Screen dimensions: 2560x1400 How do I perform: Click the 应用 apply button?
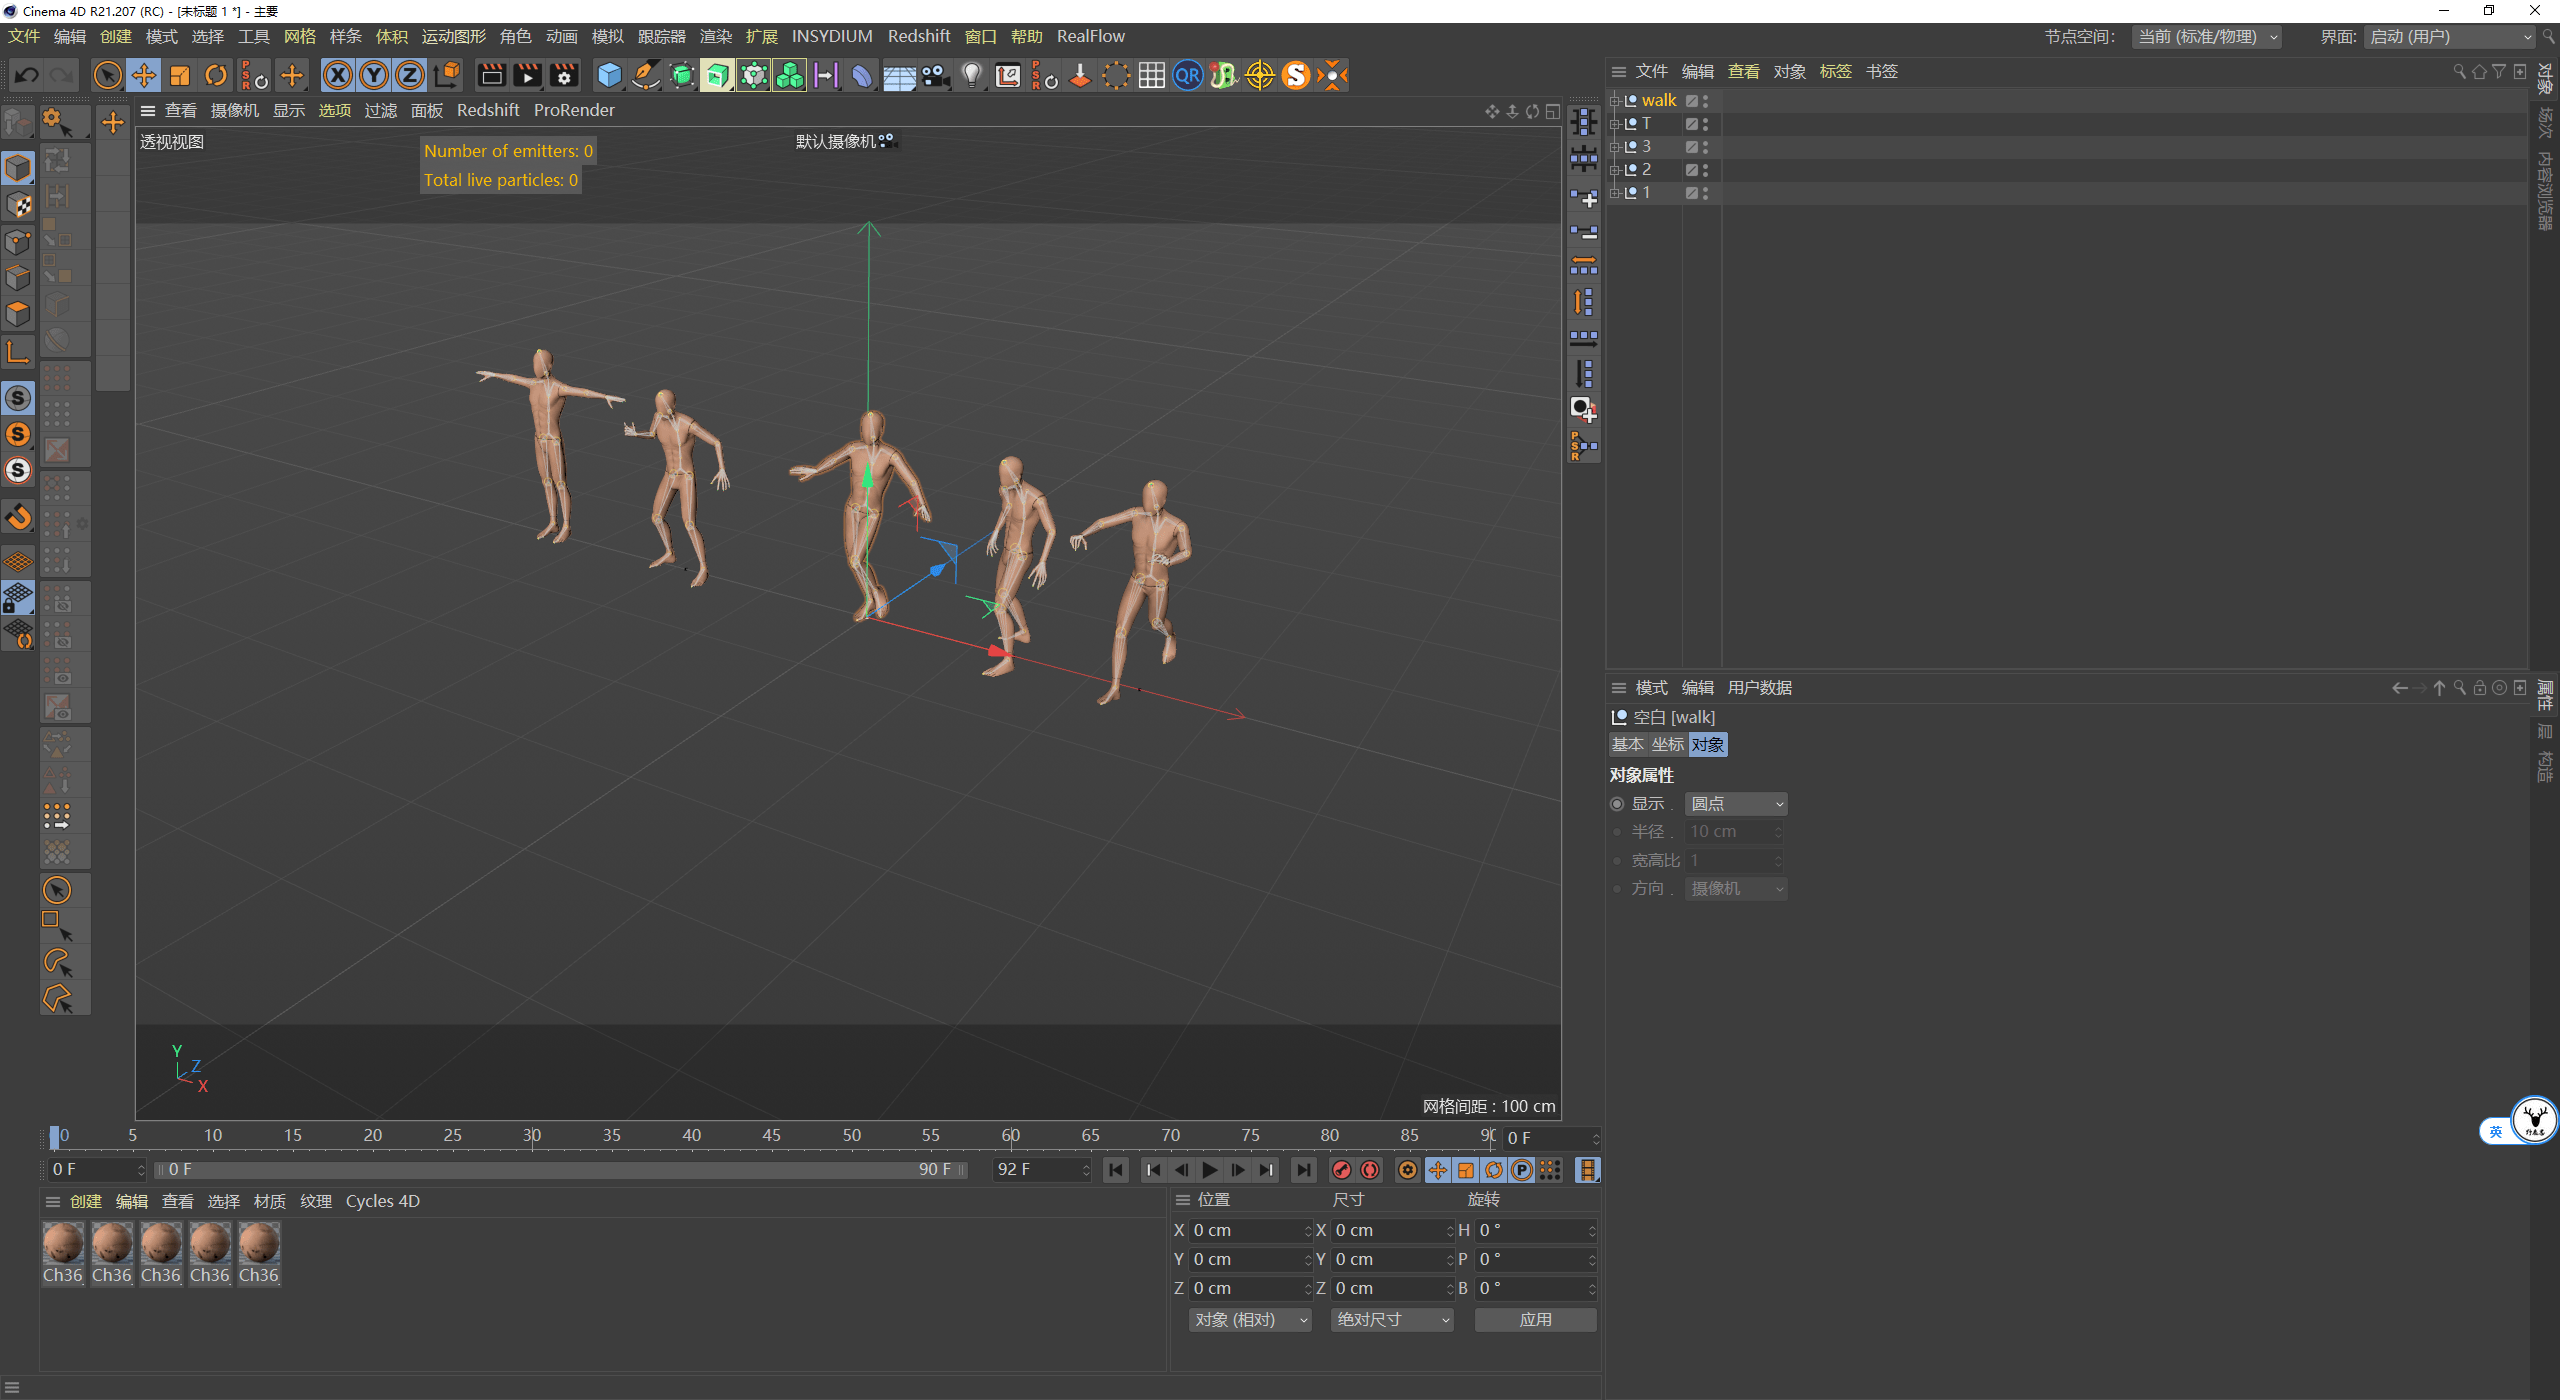1535,1320
